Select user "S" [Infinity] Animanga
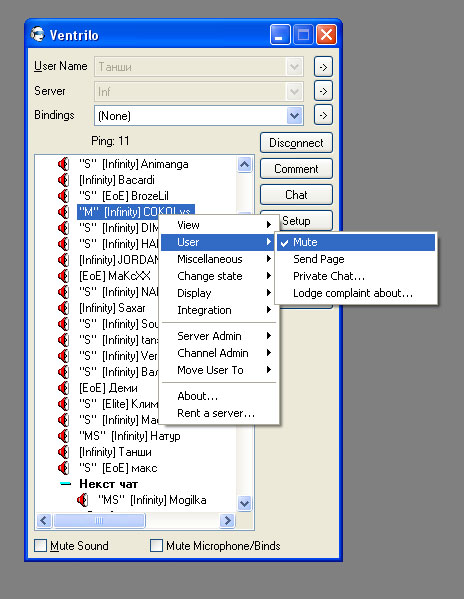Screen dimensions: 464x599 (134, 164)
